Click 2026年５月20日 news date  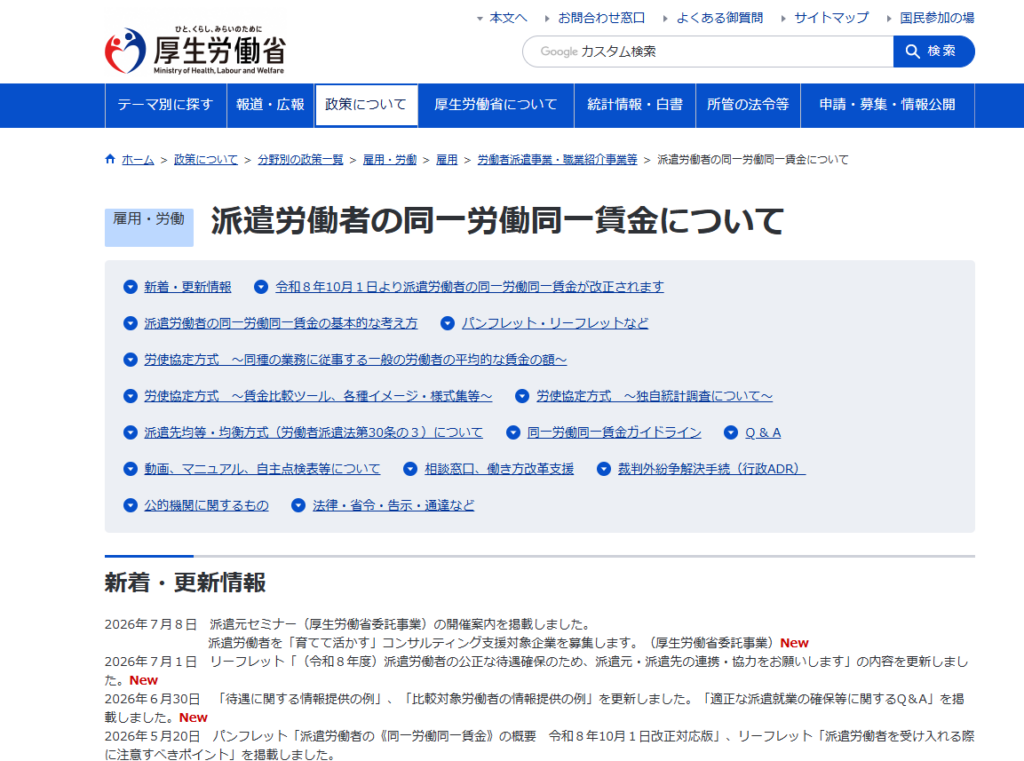click(152, 736)
